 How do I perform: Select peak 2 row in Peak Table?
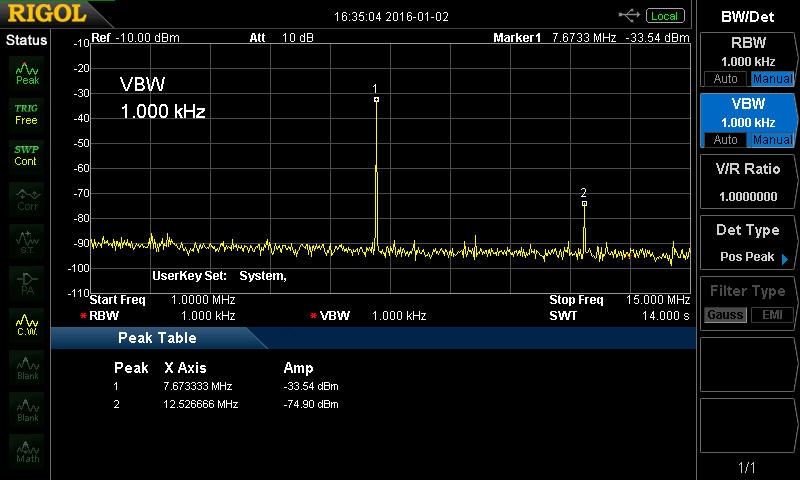(225, 404)
